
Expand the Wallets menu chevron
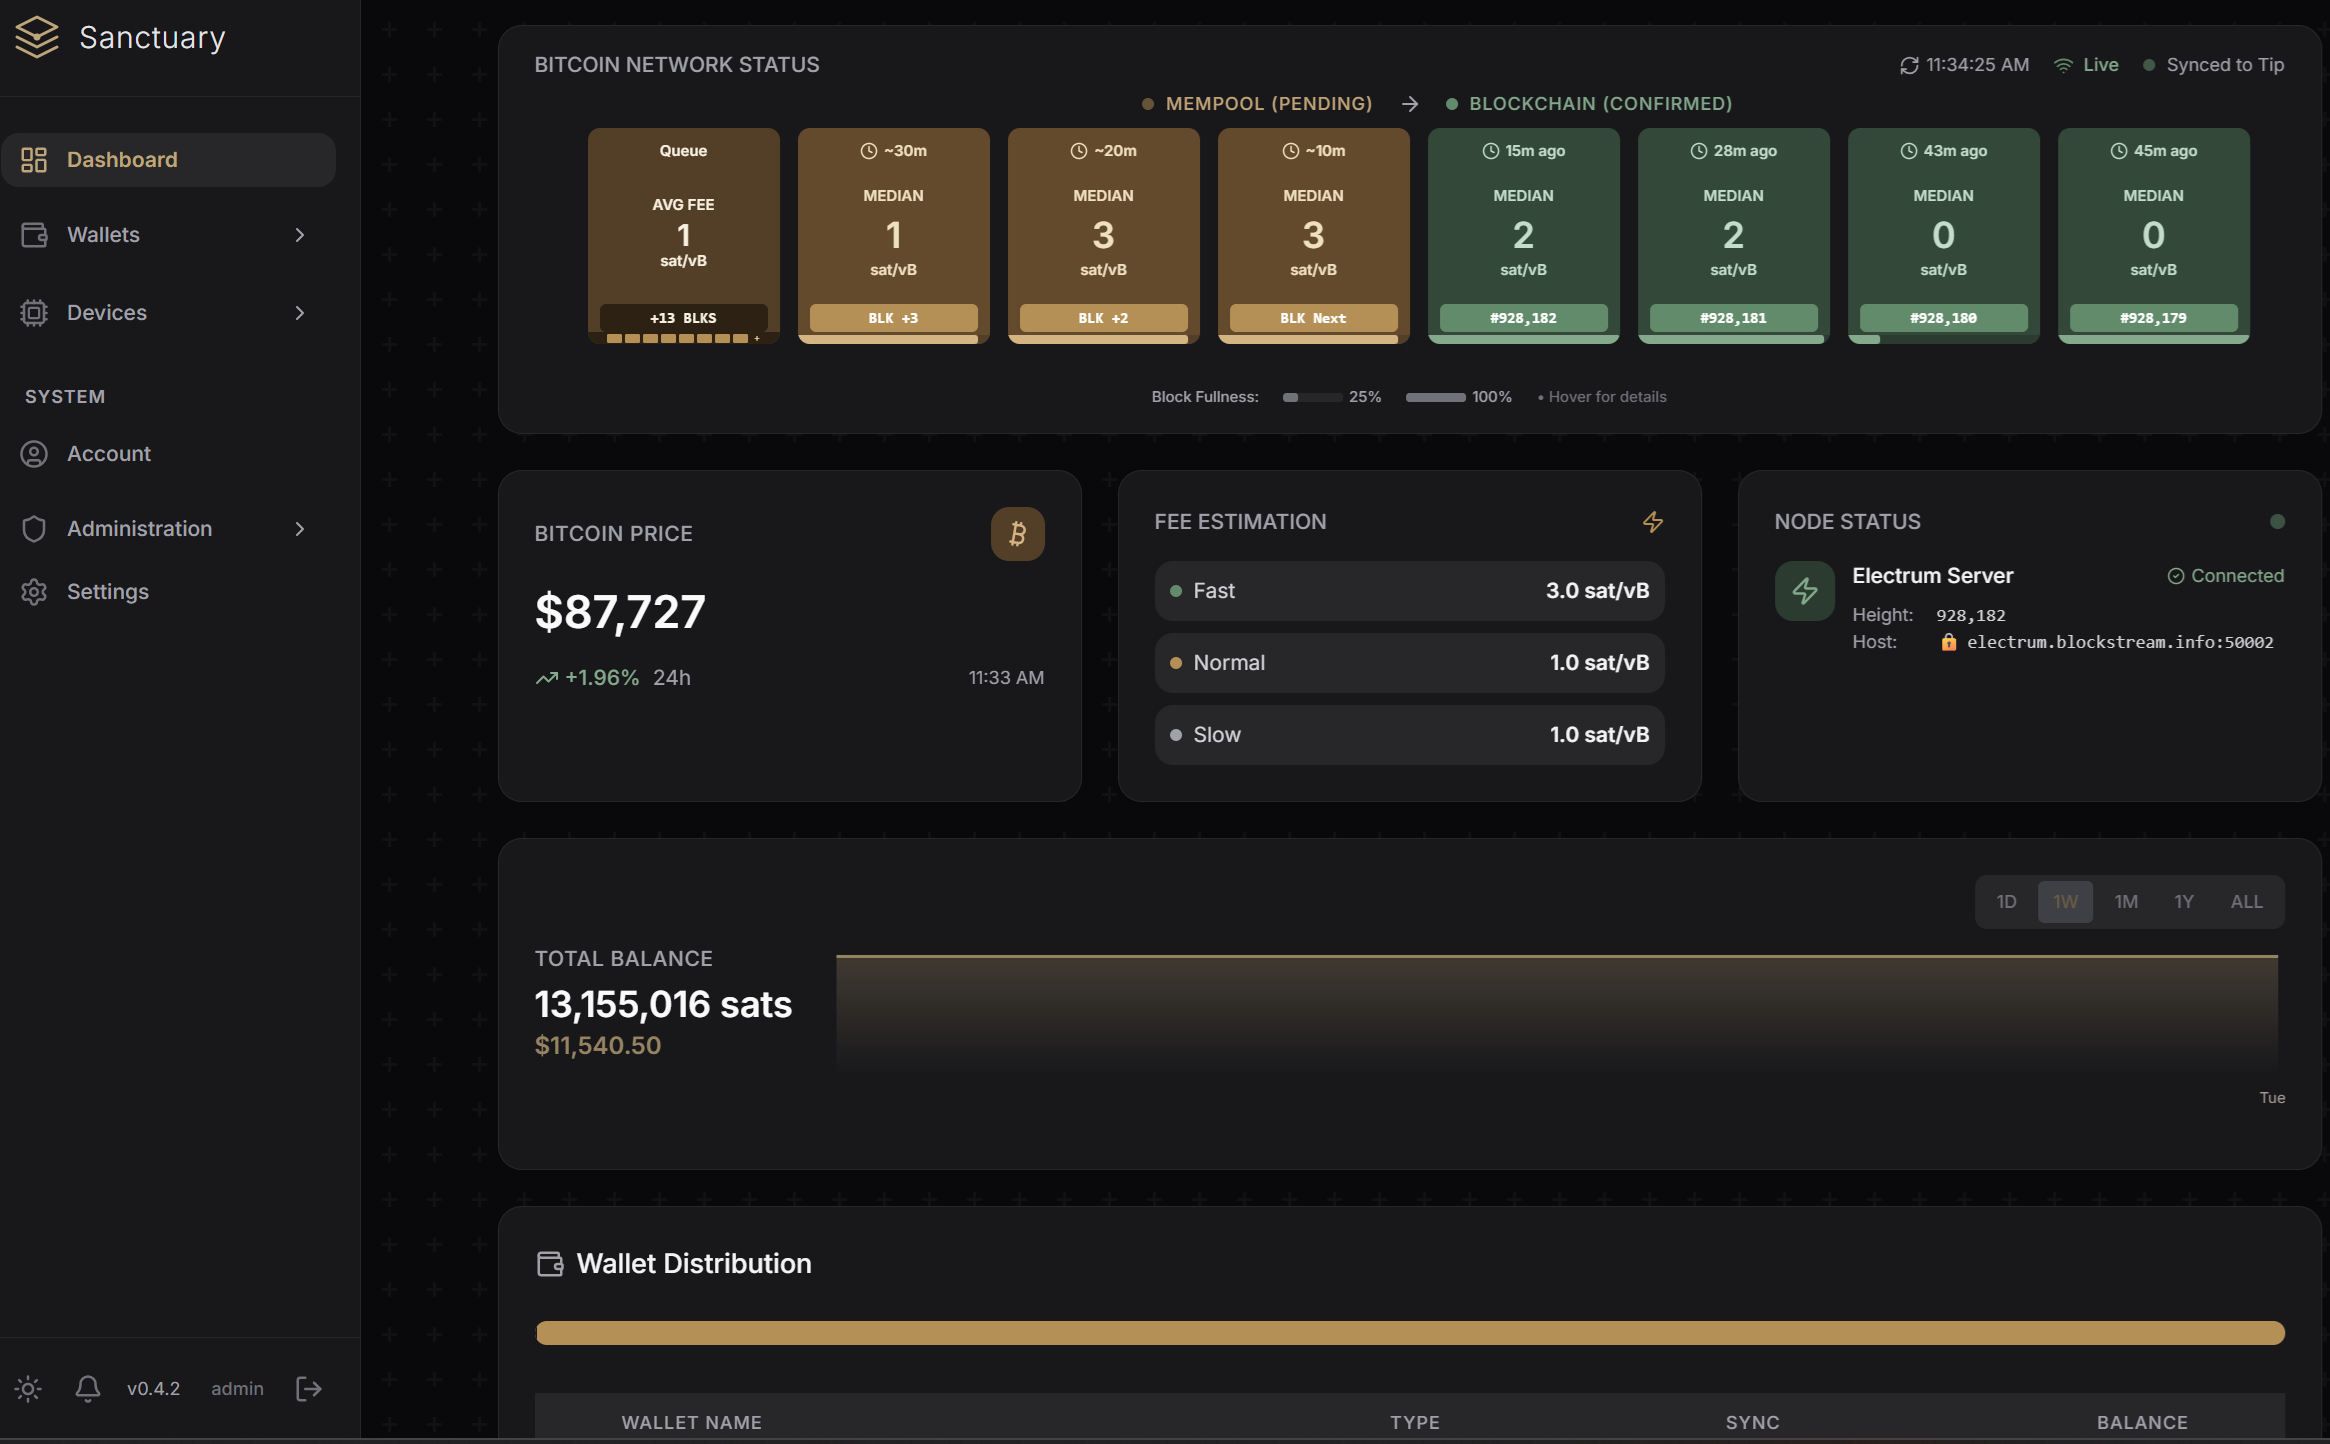pos(300,235)
